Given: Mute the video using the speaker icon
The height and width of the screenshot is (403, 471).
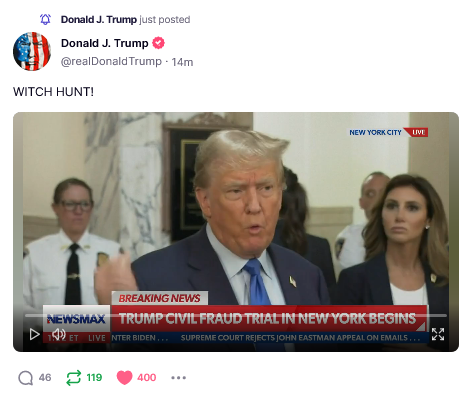Looking at the screenshot, I should (x=59, y=334).
